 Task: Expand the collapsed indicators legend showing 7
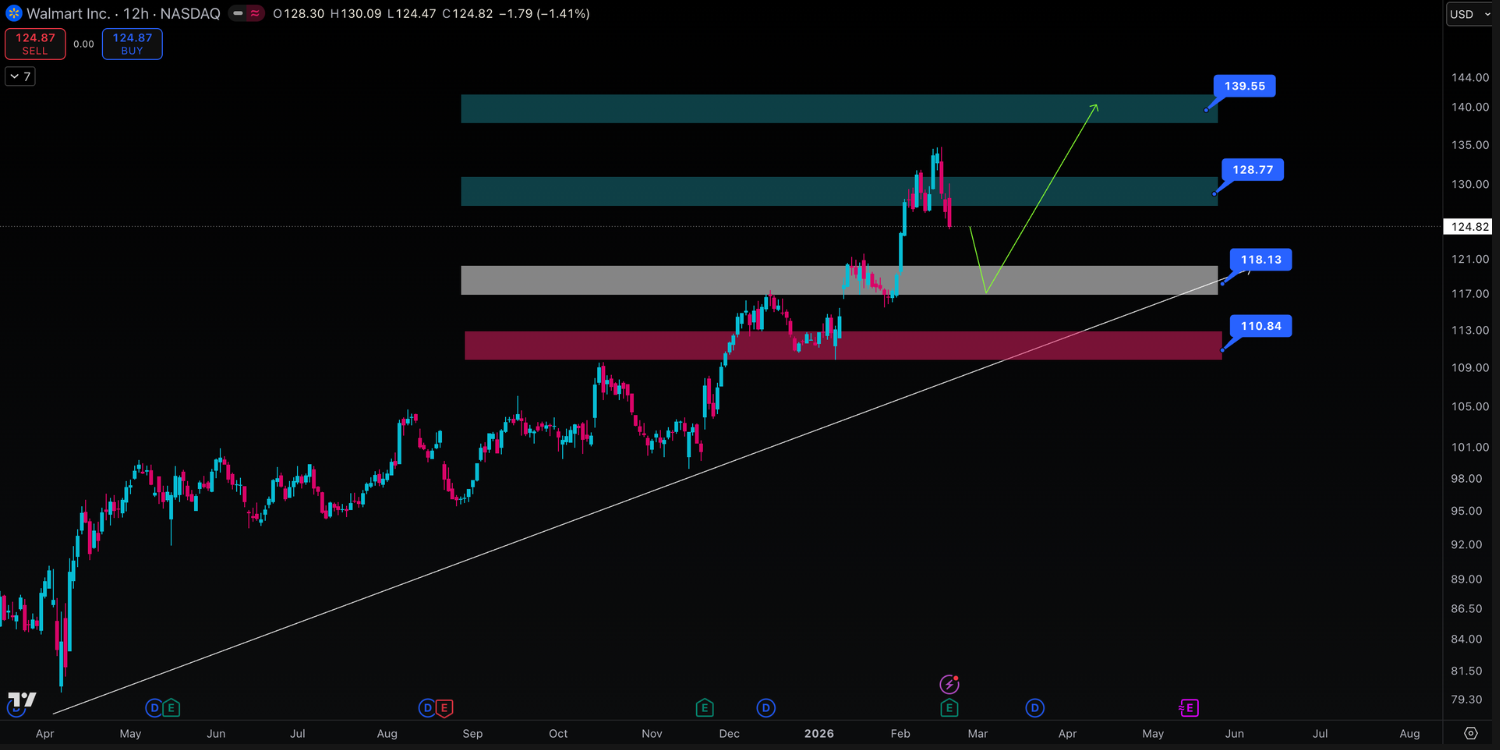coord(20,76)
